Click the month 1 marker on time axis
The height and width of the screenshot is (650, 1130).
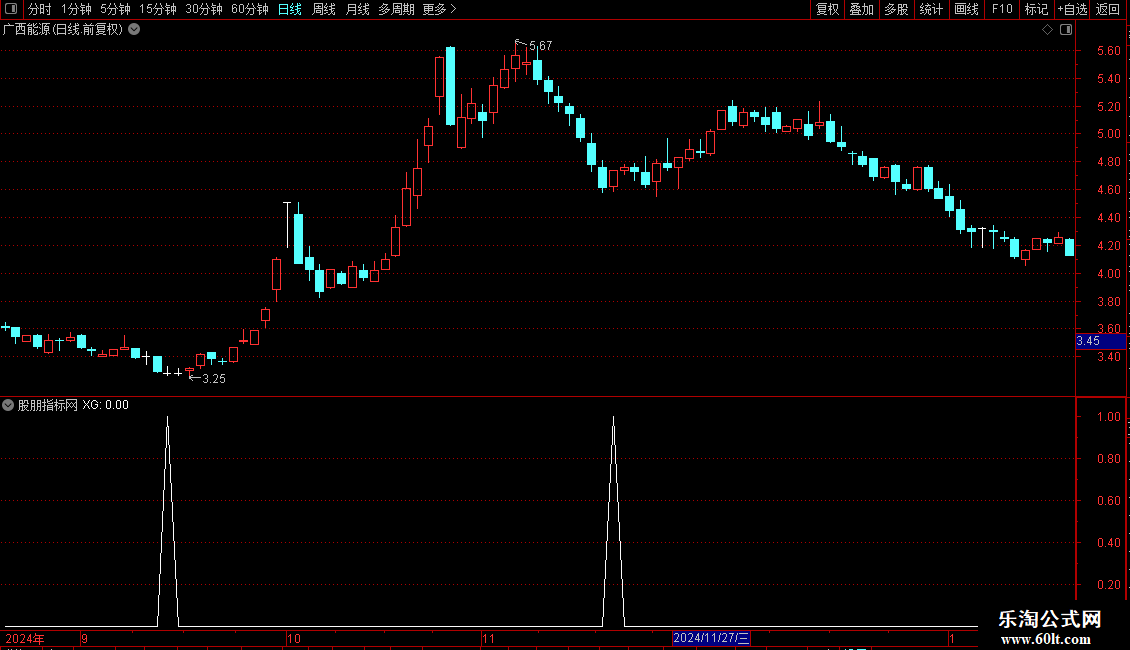pyautogui.click(x=952, y=638)
